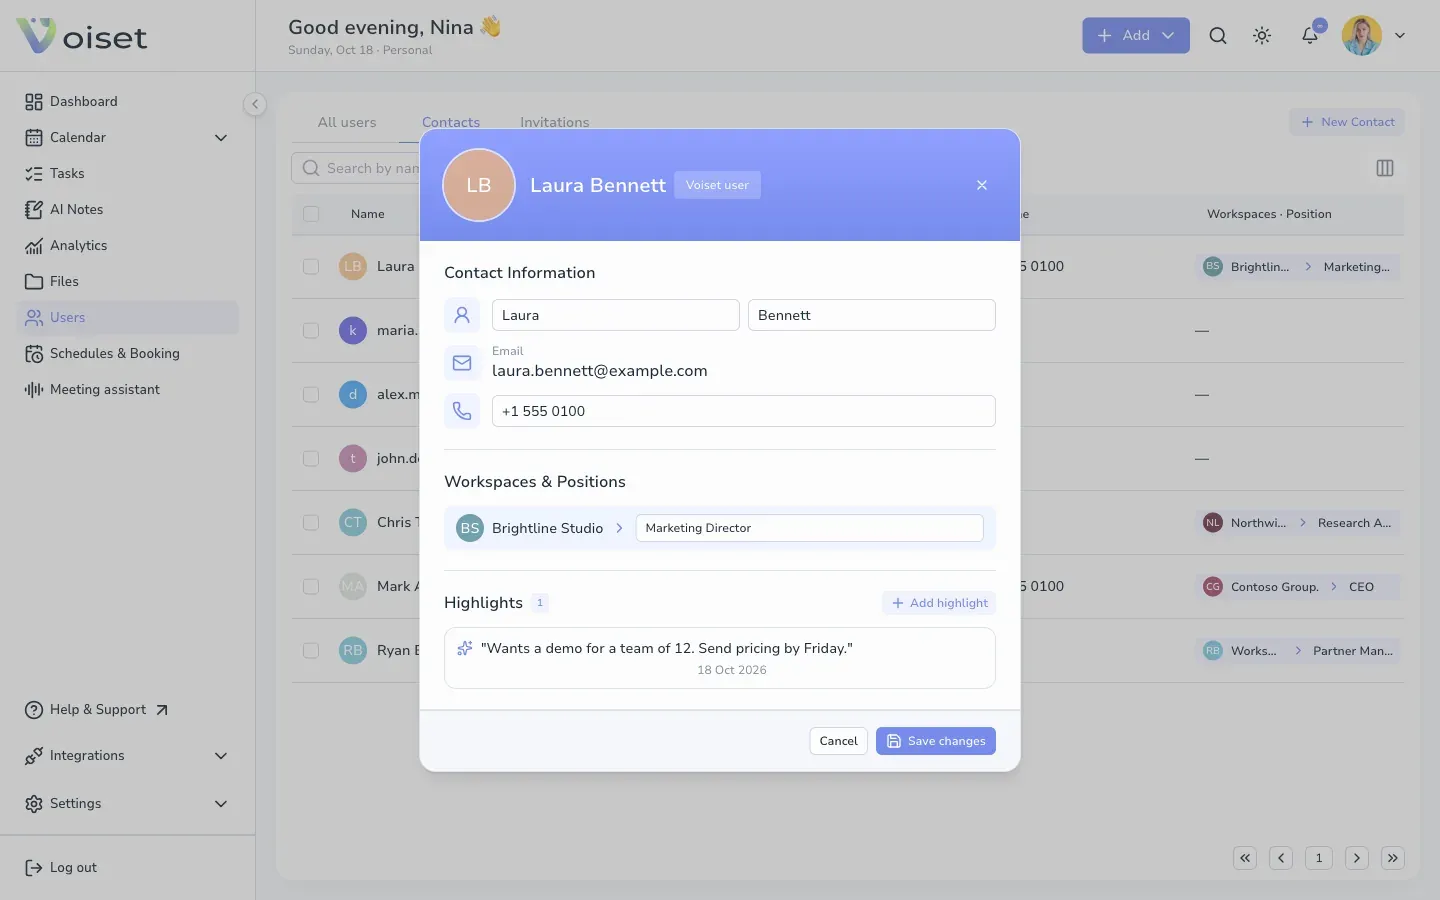The width and height of the screenshot is (1440, 900).
Task: Tick the checkbox for the Laura row
Action: pos(311,266)
